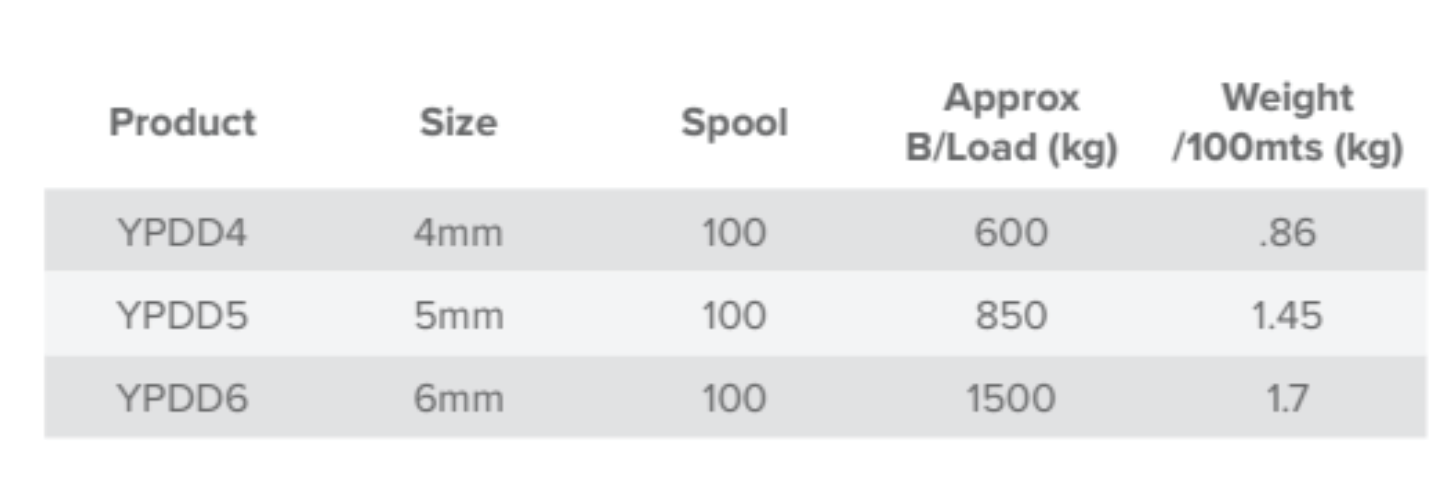This screenshot has width=1453, height=500.
Task: Select the 600 breaking load value
Action: coord(1011,233)
